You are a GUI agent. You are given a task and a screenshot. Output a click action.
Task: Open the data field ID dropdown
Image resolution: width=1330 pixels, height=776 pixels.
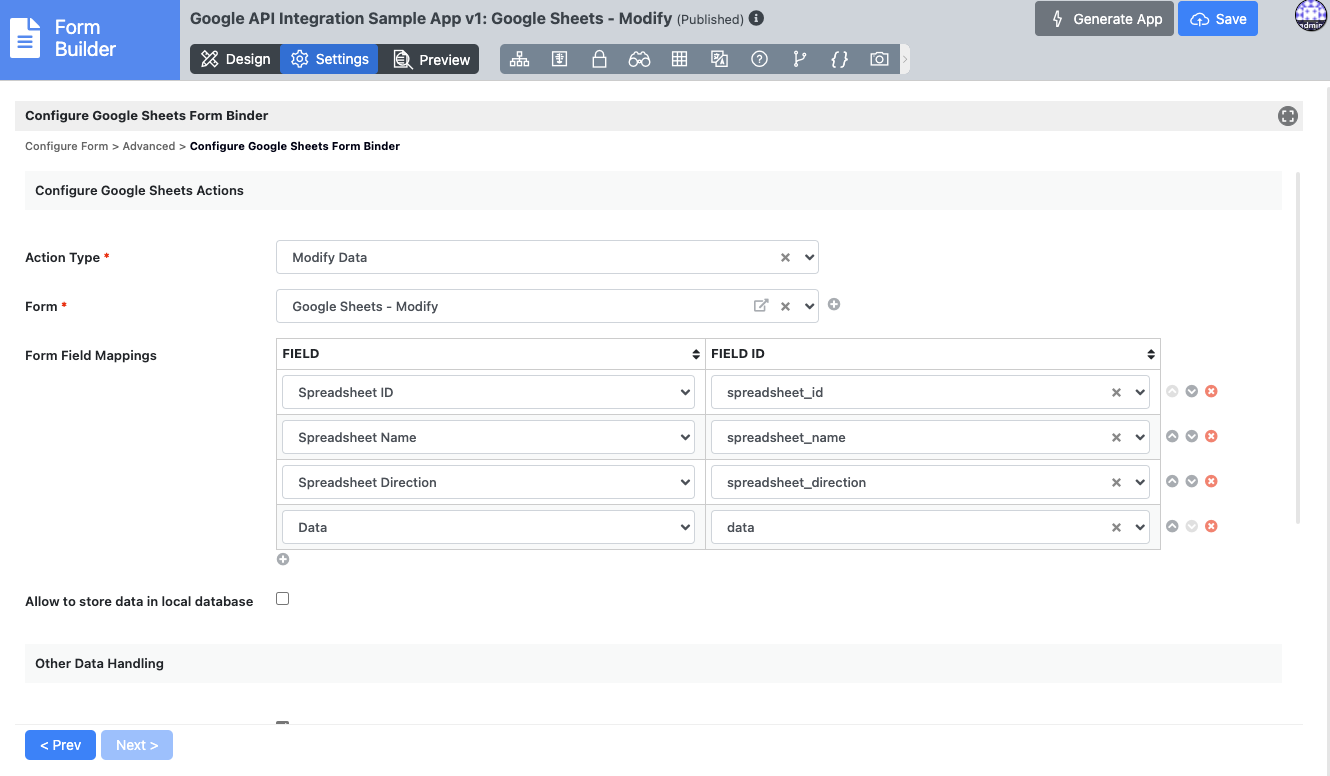coord(930,527)
